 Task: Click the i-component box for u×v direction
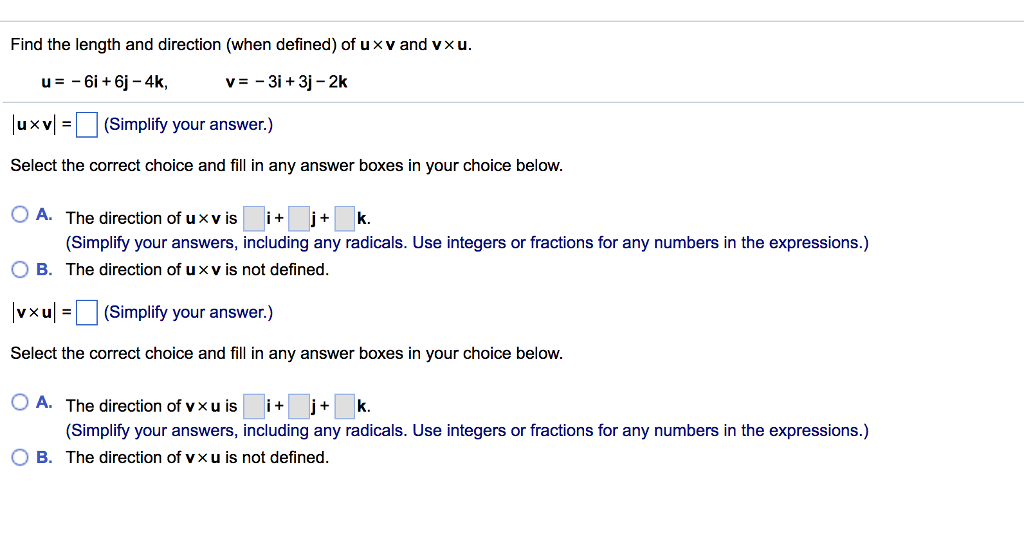(x=254, y=218)
